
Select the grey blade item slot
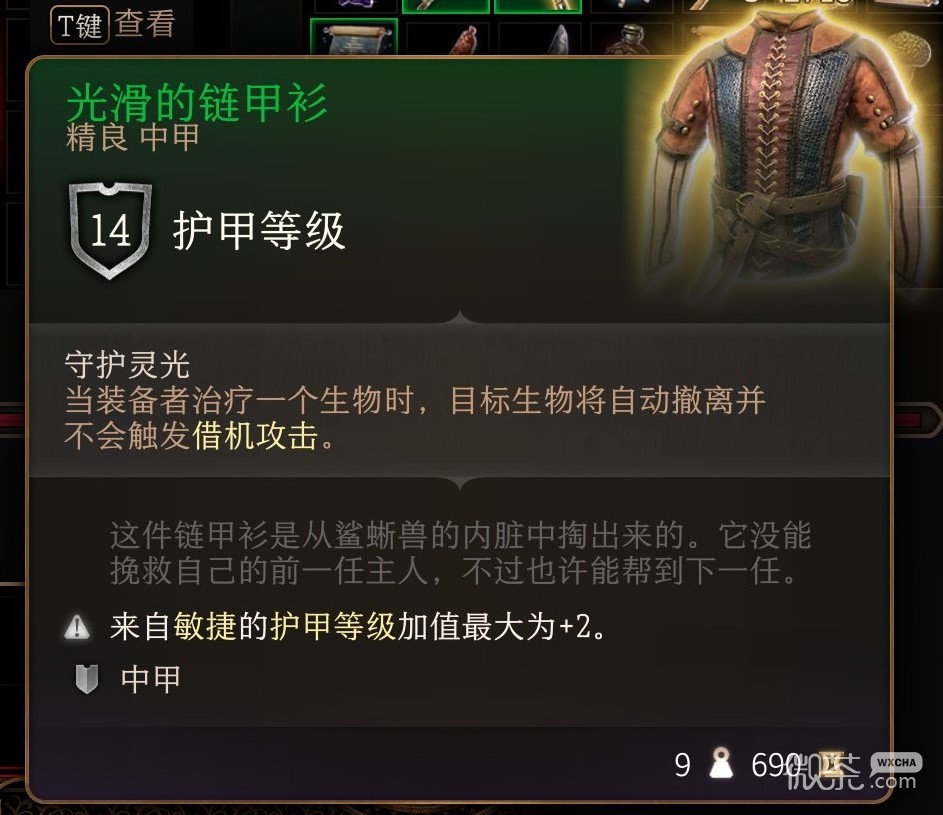(559, 40)
